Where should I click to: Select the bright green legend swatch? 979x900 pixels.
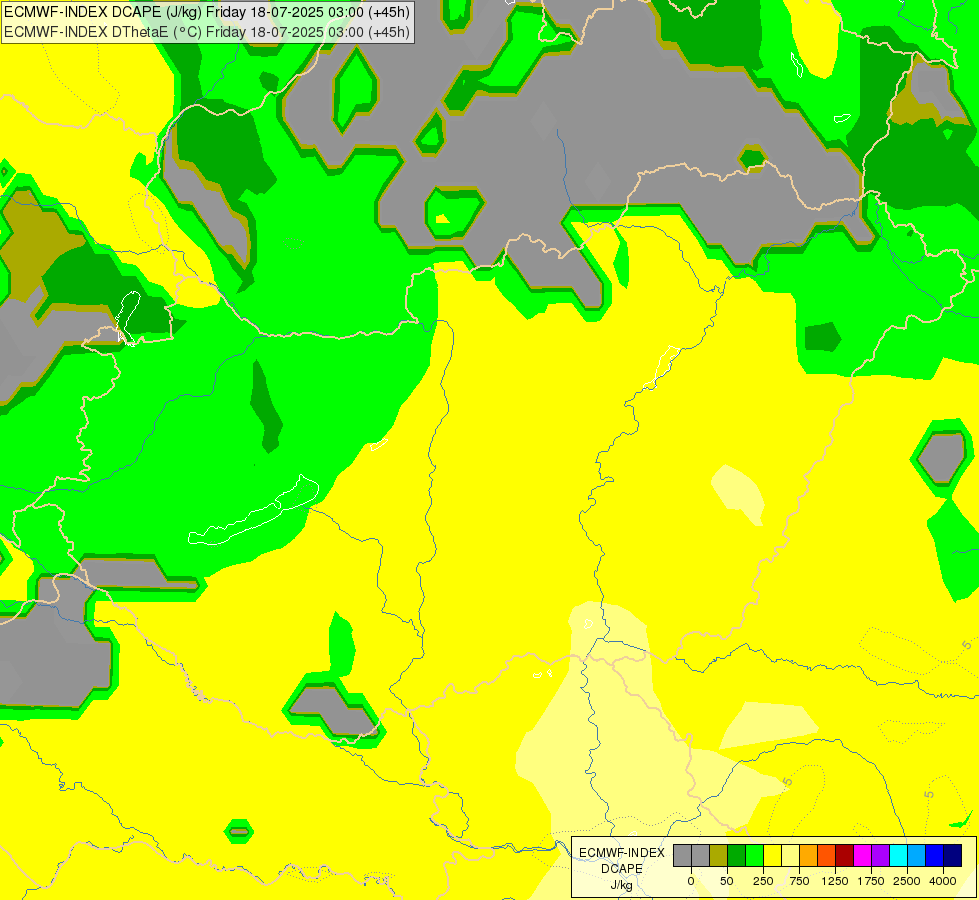click(754, 855)
